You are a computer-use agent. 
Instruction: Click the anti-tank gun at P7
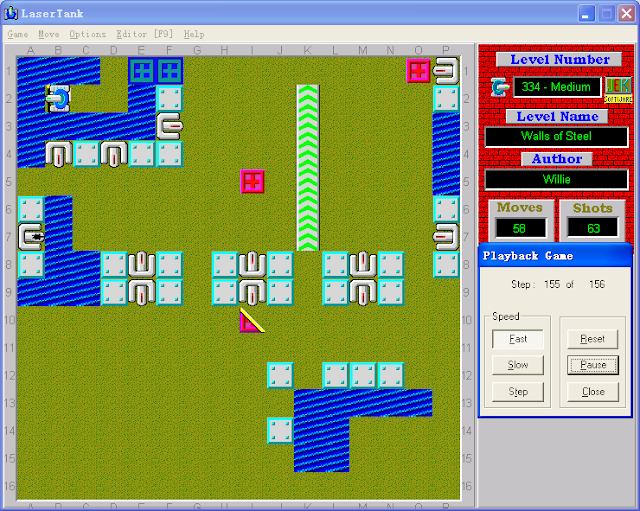pyautogui.click(x=446, y=237)
